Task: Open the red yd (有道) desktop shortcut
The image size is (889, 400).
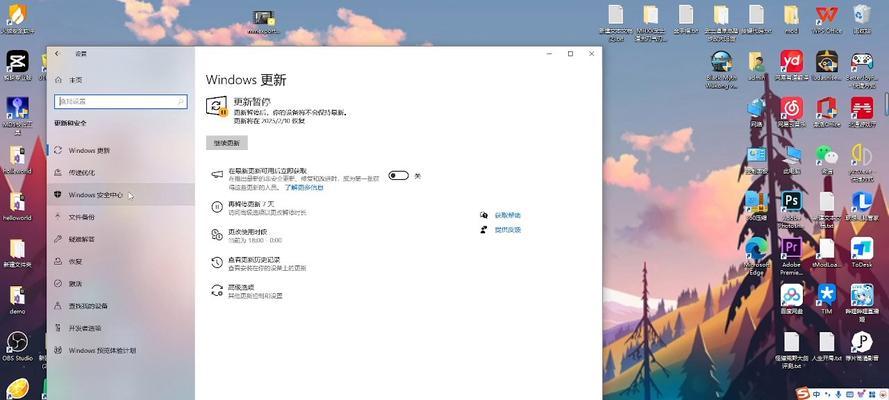Action: click(x=791, y=66)
